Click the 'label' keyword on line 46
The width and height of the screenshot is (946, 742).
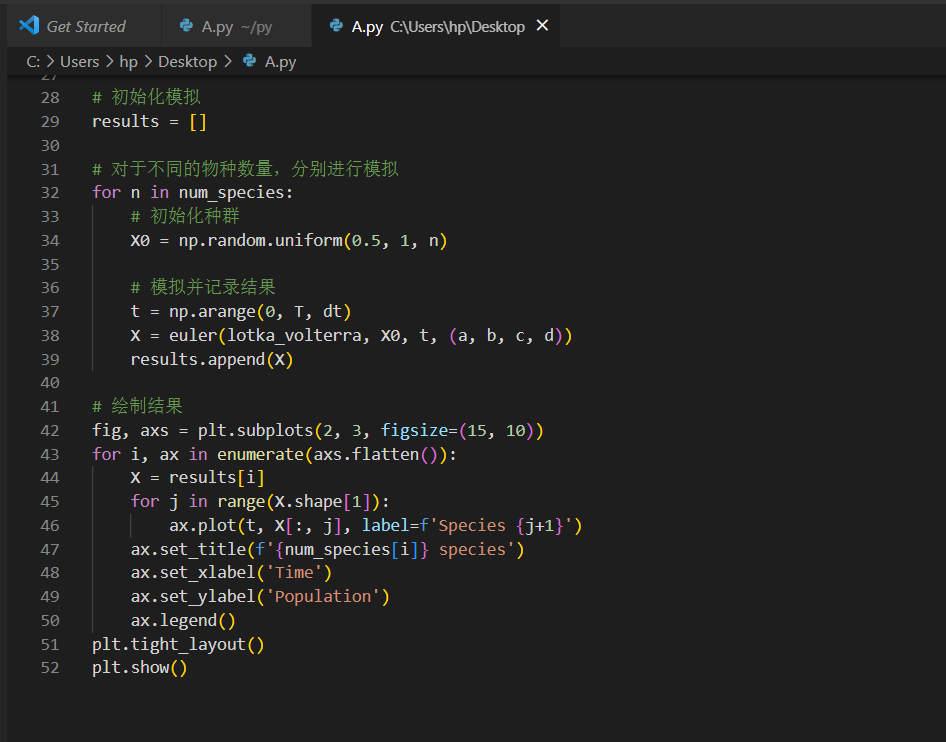click(x=386, y=525)
